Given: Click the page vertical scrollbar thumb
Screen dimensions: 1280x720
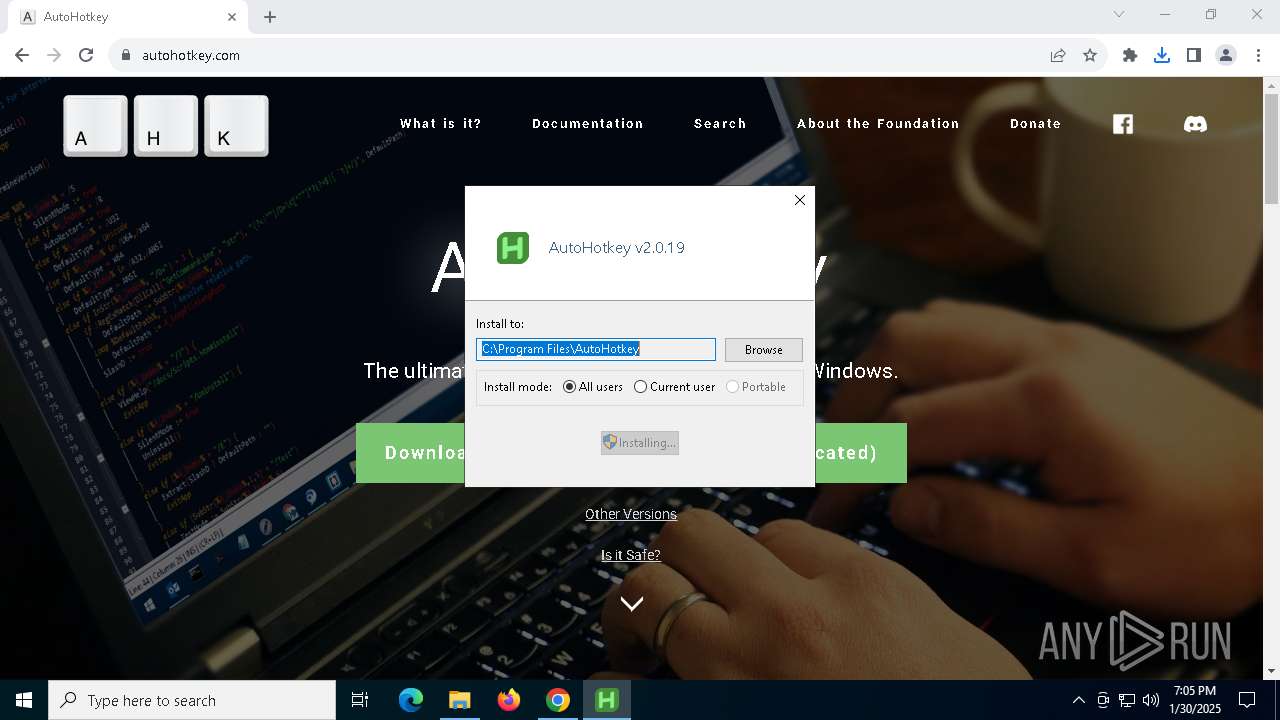Looking at the screenshot, I should point(1271,149).
